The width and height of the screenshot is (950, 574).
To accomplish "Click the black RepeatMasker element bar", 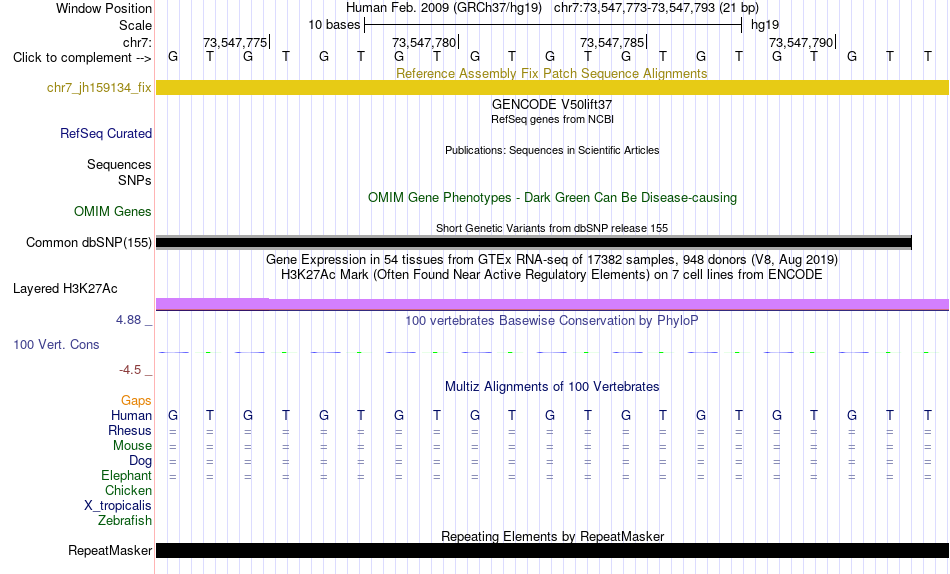I will click(552, 550).
